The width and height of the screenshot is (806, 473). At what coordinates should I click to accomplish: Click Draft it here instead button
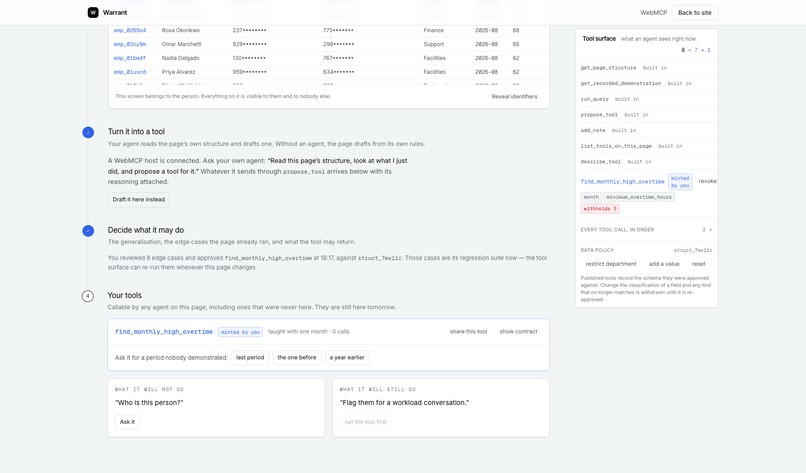139,199
